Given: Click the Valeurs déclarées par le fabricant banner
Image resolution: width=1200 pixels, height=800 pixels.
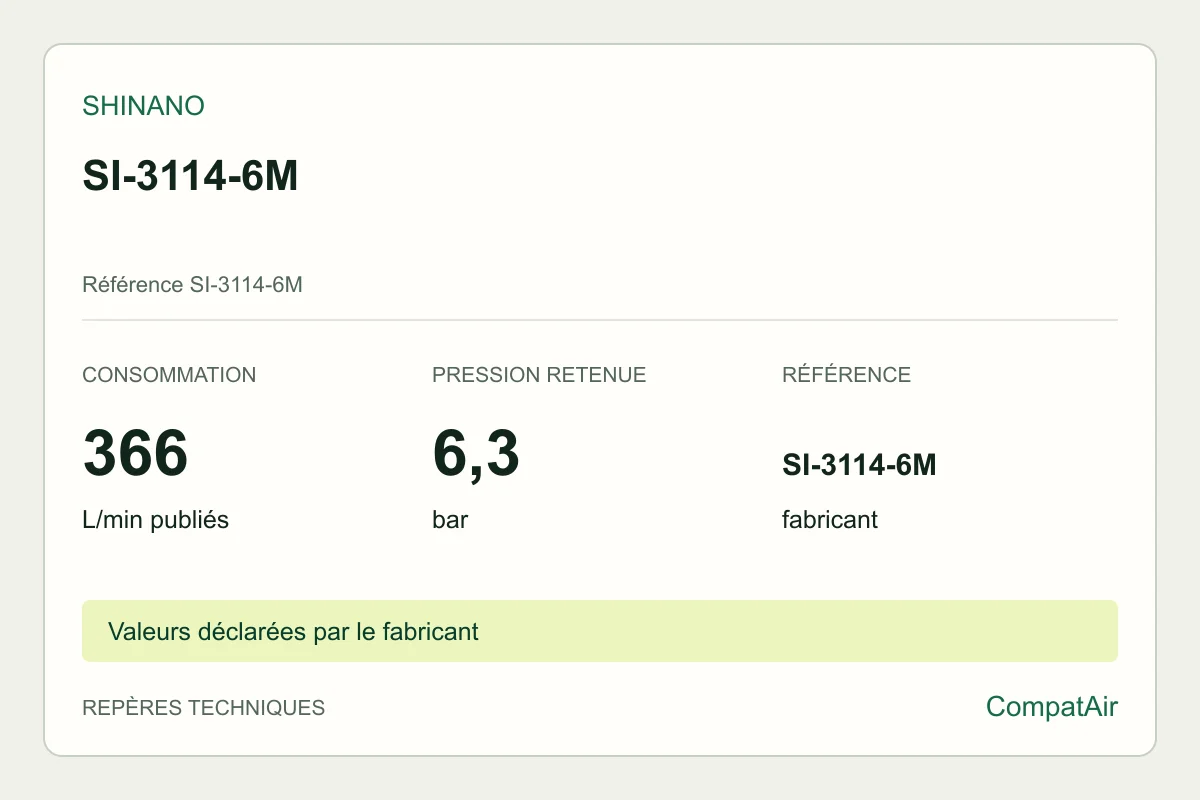Looking at the screenshot, I should coord(293,632).
